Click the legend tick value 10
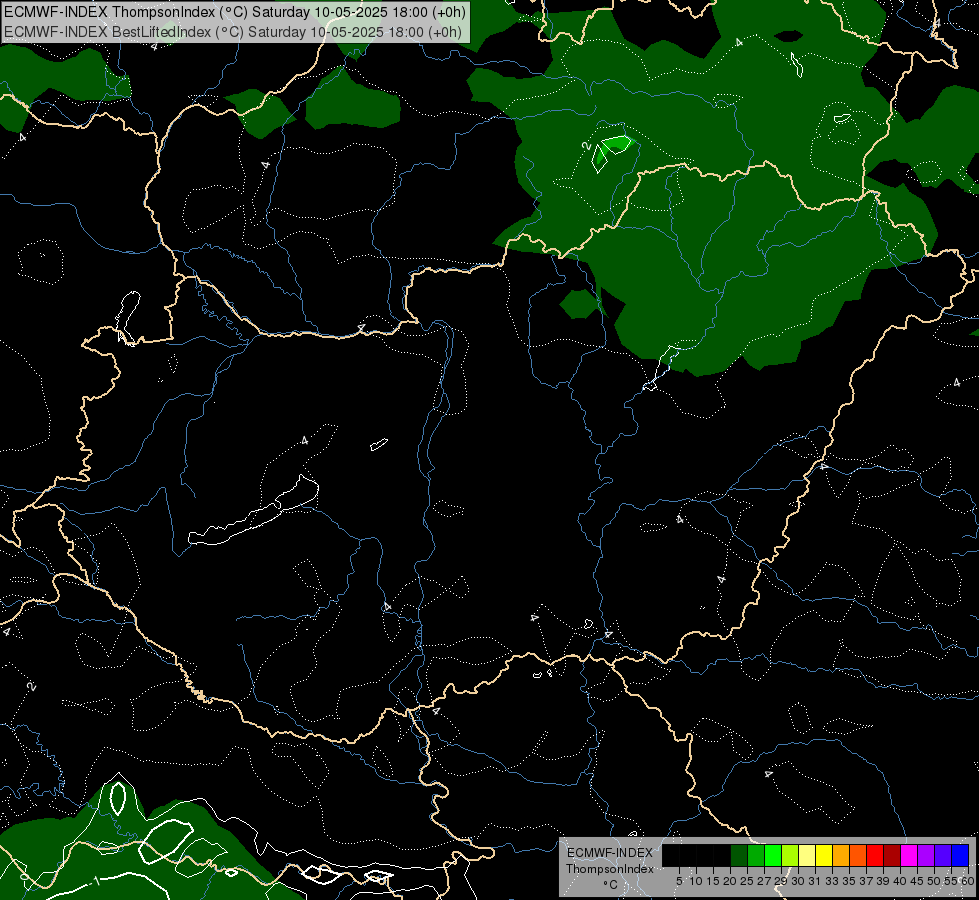Image resolution: width=979 pixels, height=900 pixels. [x=696, y=881]
